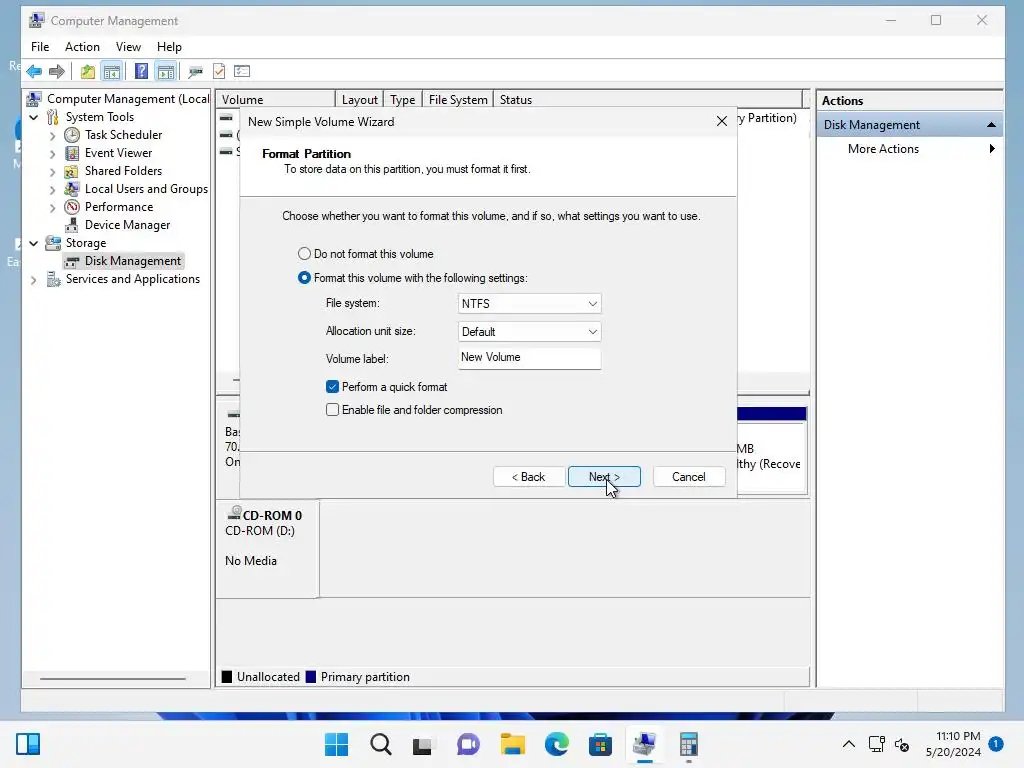Open Allocation unit size dropdown
1024x768 pixels.
click(530, 332)
